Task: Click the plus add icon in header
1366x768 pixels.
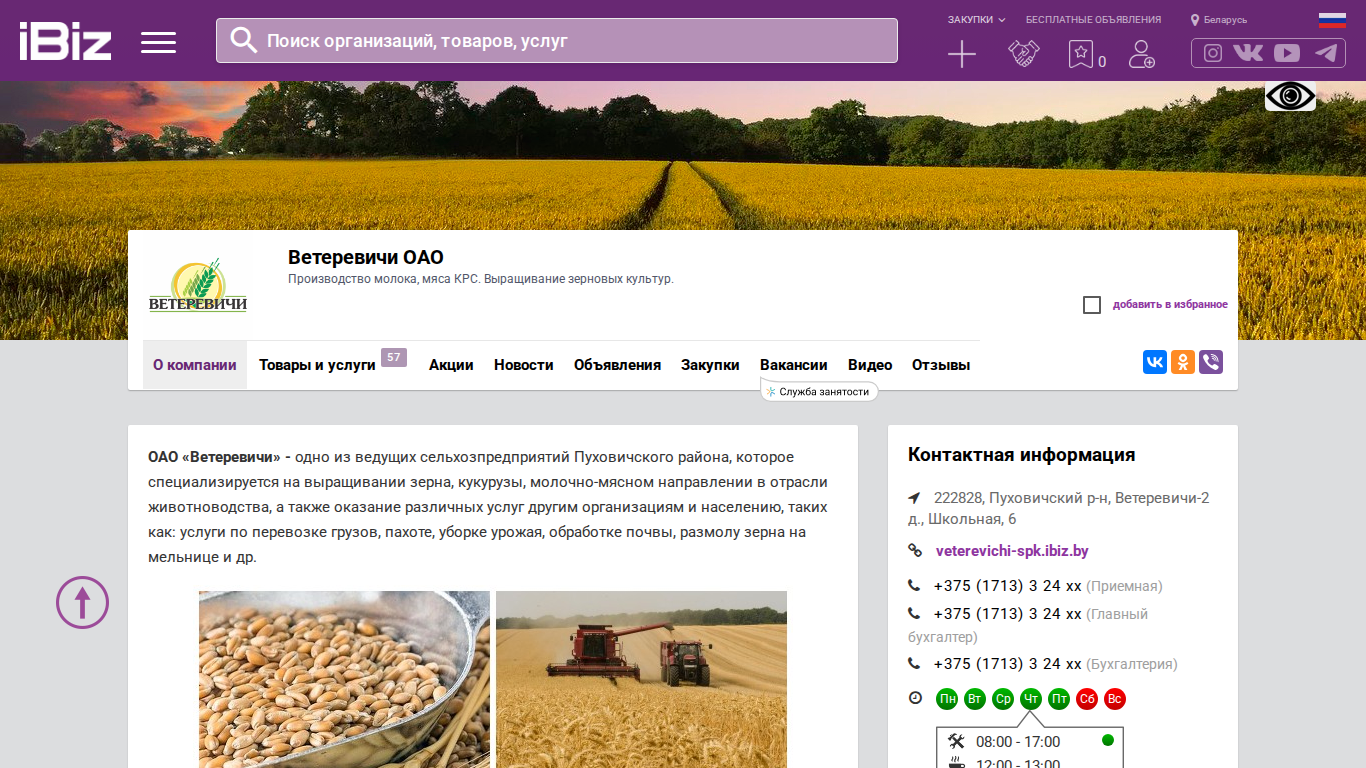Action: point(962,54)
